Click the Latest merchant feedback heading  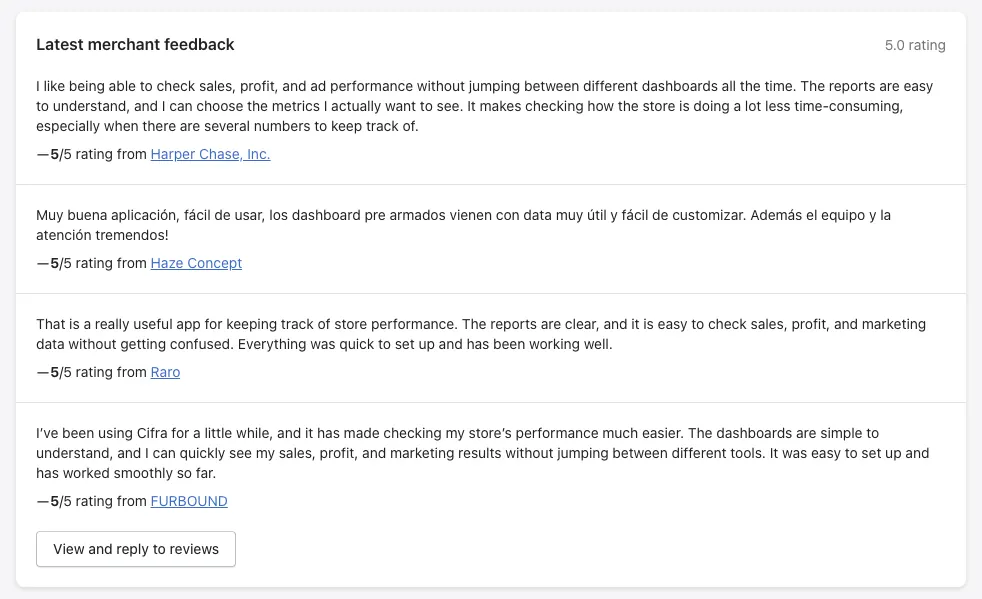click(x=135, y=44)
